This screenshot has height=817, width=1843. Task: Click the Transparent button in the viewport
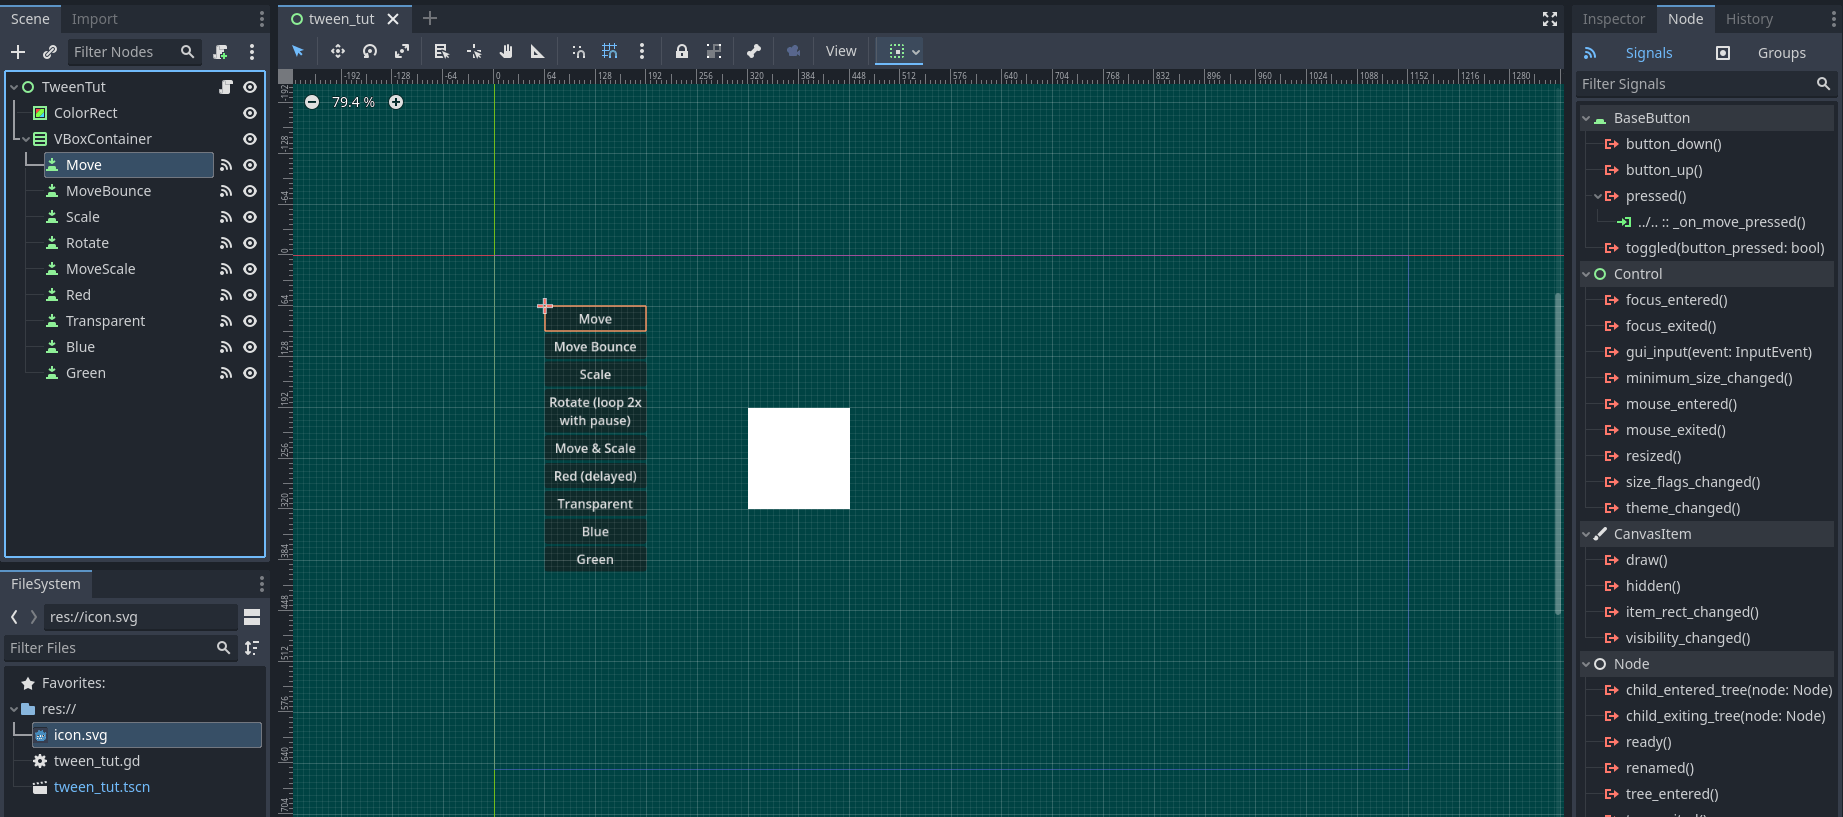pos(595,504)
